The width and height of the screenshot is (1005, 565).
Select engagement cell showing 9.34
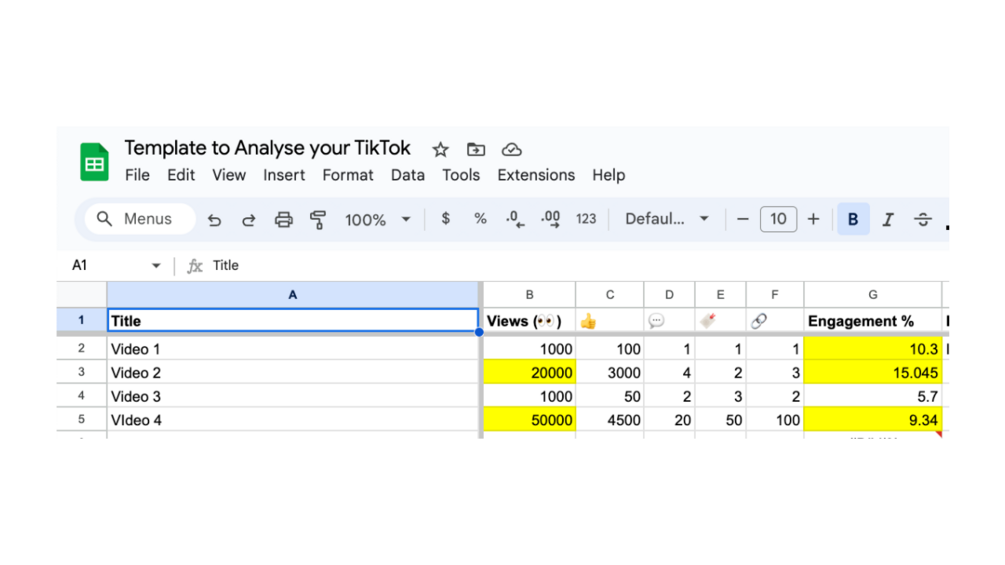(873, 420)
